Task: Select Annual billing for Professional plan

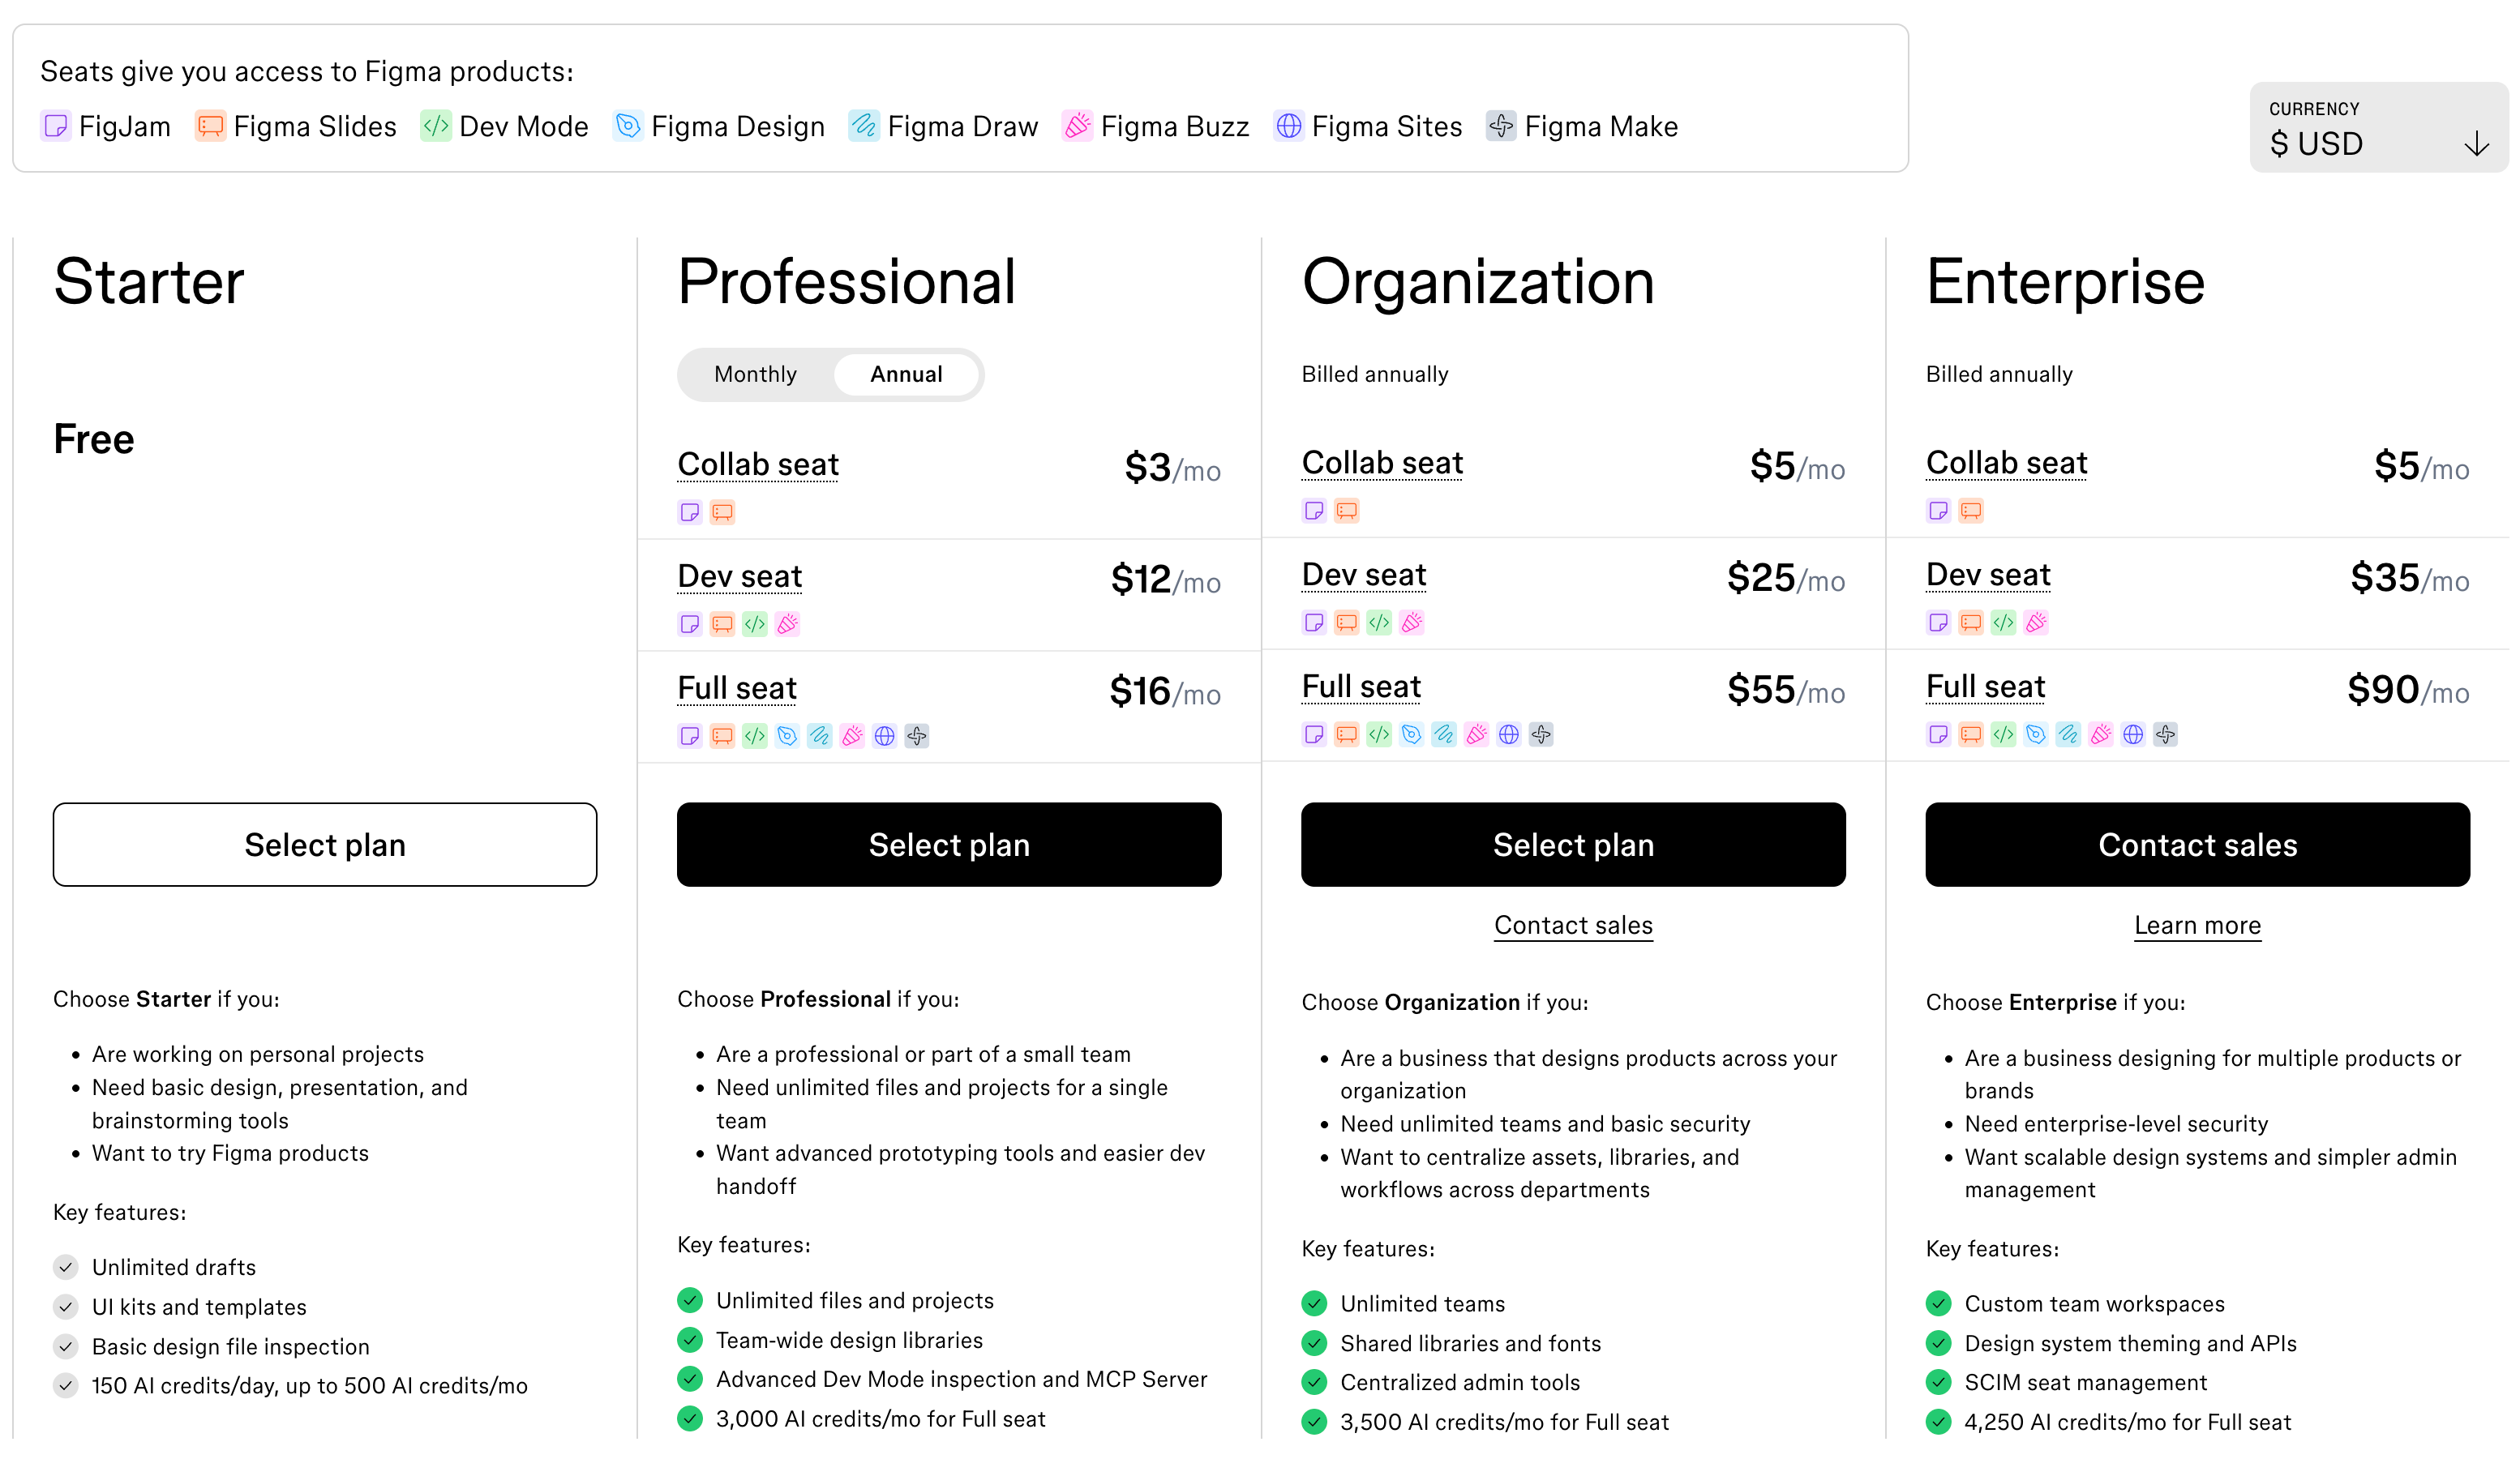Action: click(x=905, y=374)
